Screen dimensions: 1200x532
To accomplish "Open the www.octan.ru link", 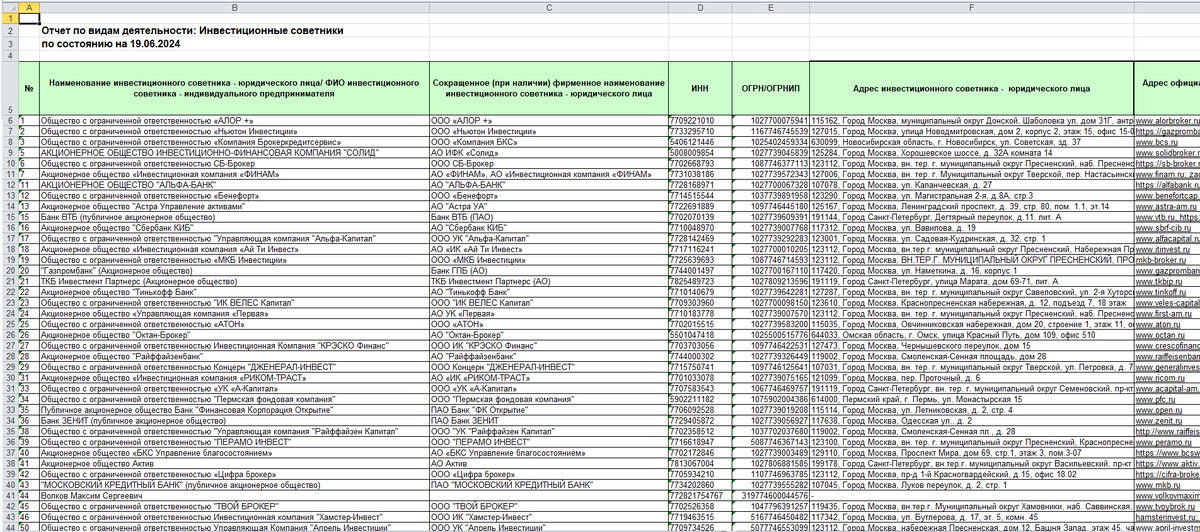I will pyautogui.click(x=1158, y=336).
